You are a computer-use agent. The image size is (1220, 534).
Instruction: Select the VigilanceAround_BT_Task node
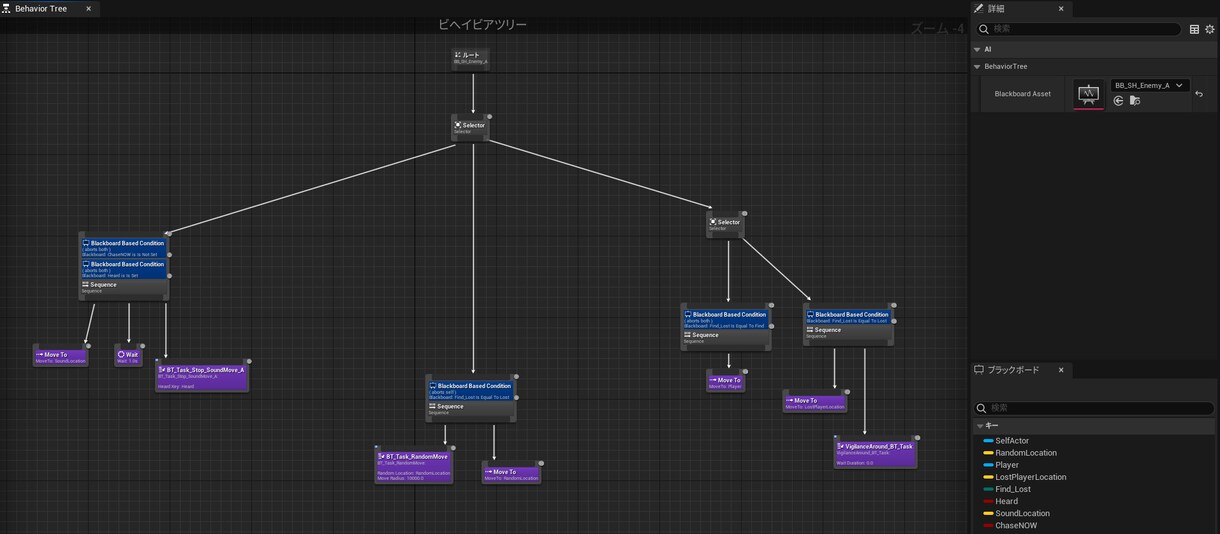point(875,454)
